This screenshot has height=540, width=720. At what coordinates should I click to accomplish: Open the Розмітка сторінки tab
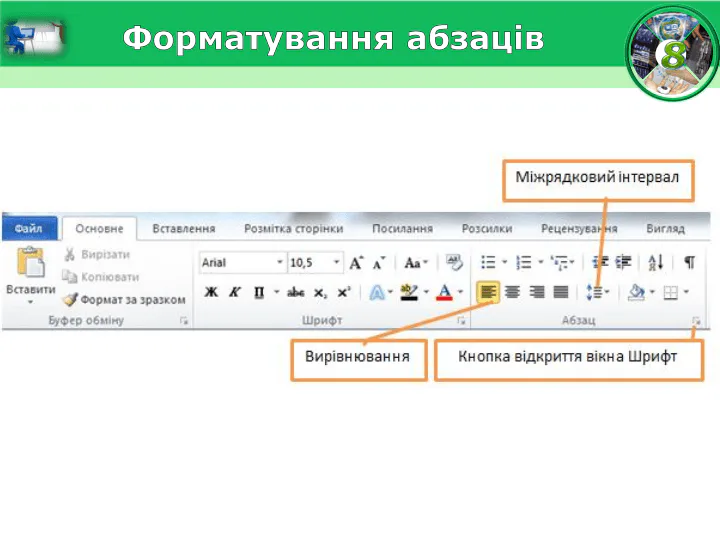293,228
